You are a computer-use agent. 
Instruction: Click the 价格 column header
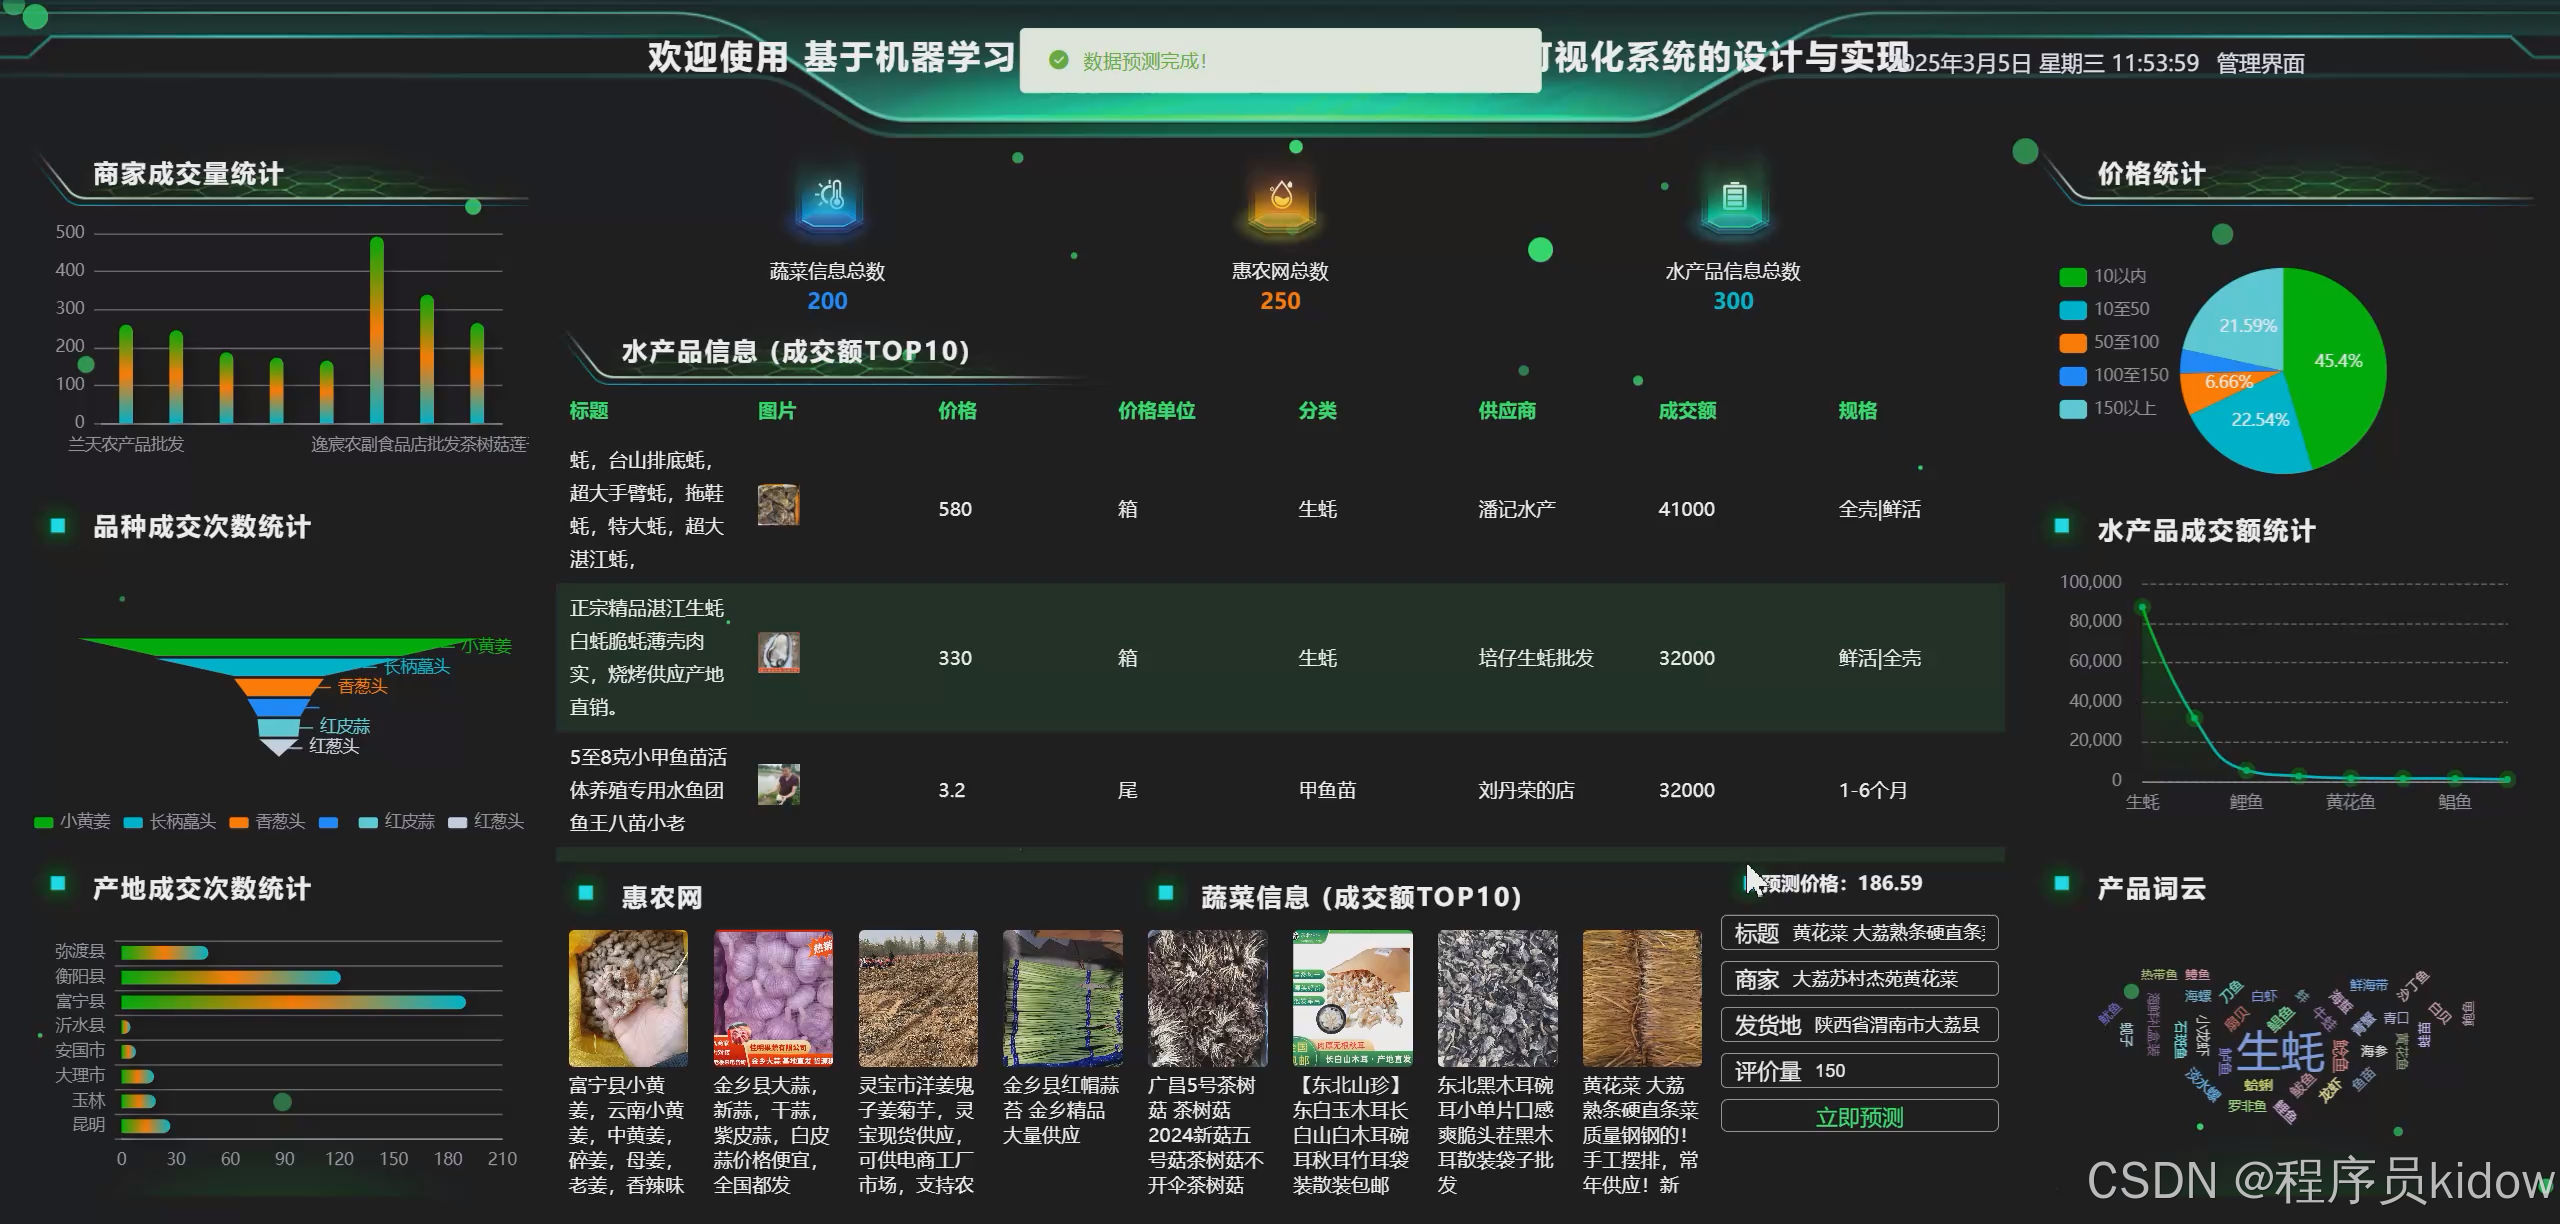click(957, 411)
